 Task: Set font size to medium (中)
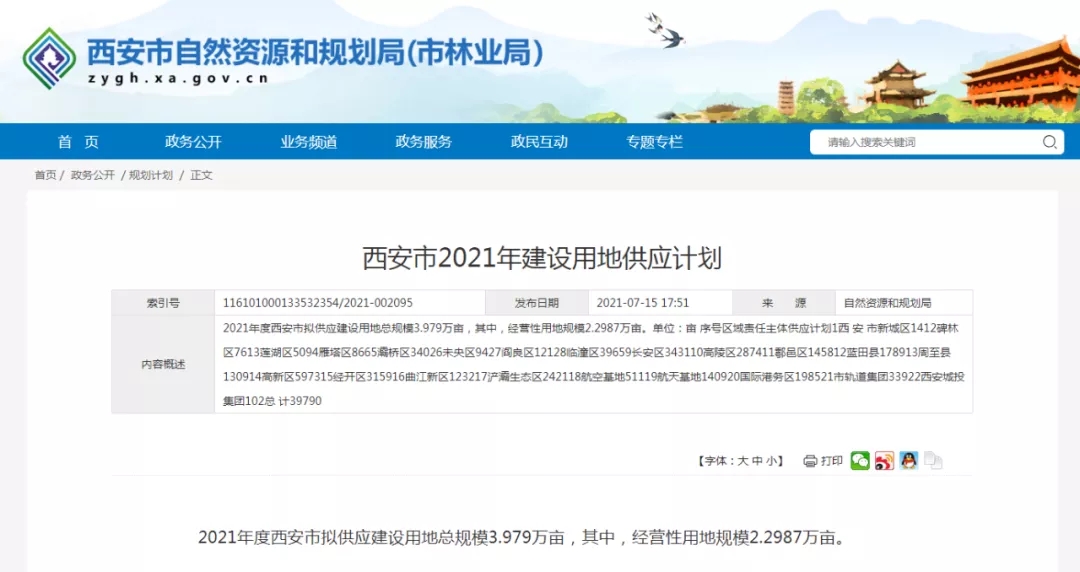[x=757, y=461]
